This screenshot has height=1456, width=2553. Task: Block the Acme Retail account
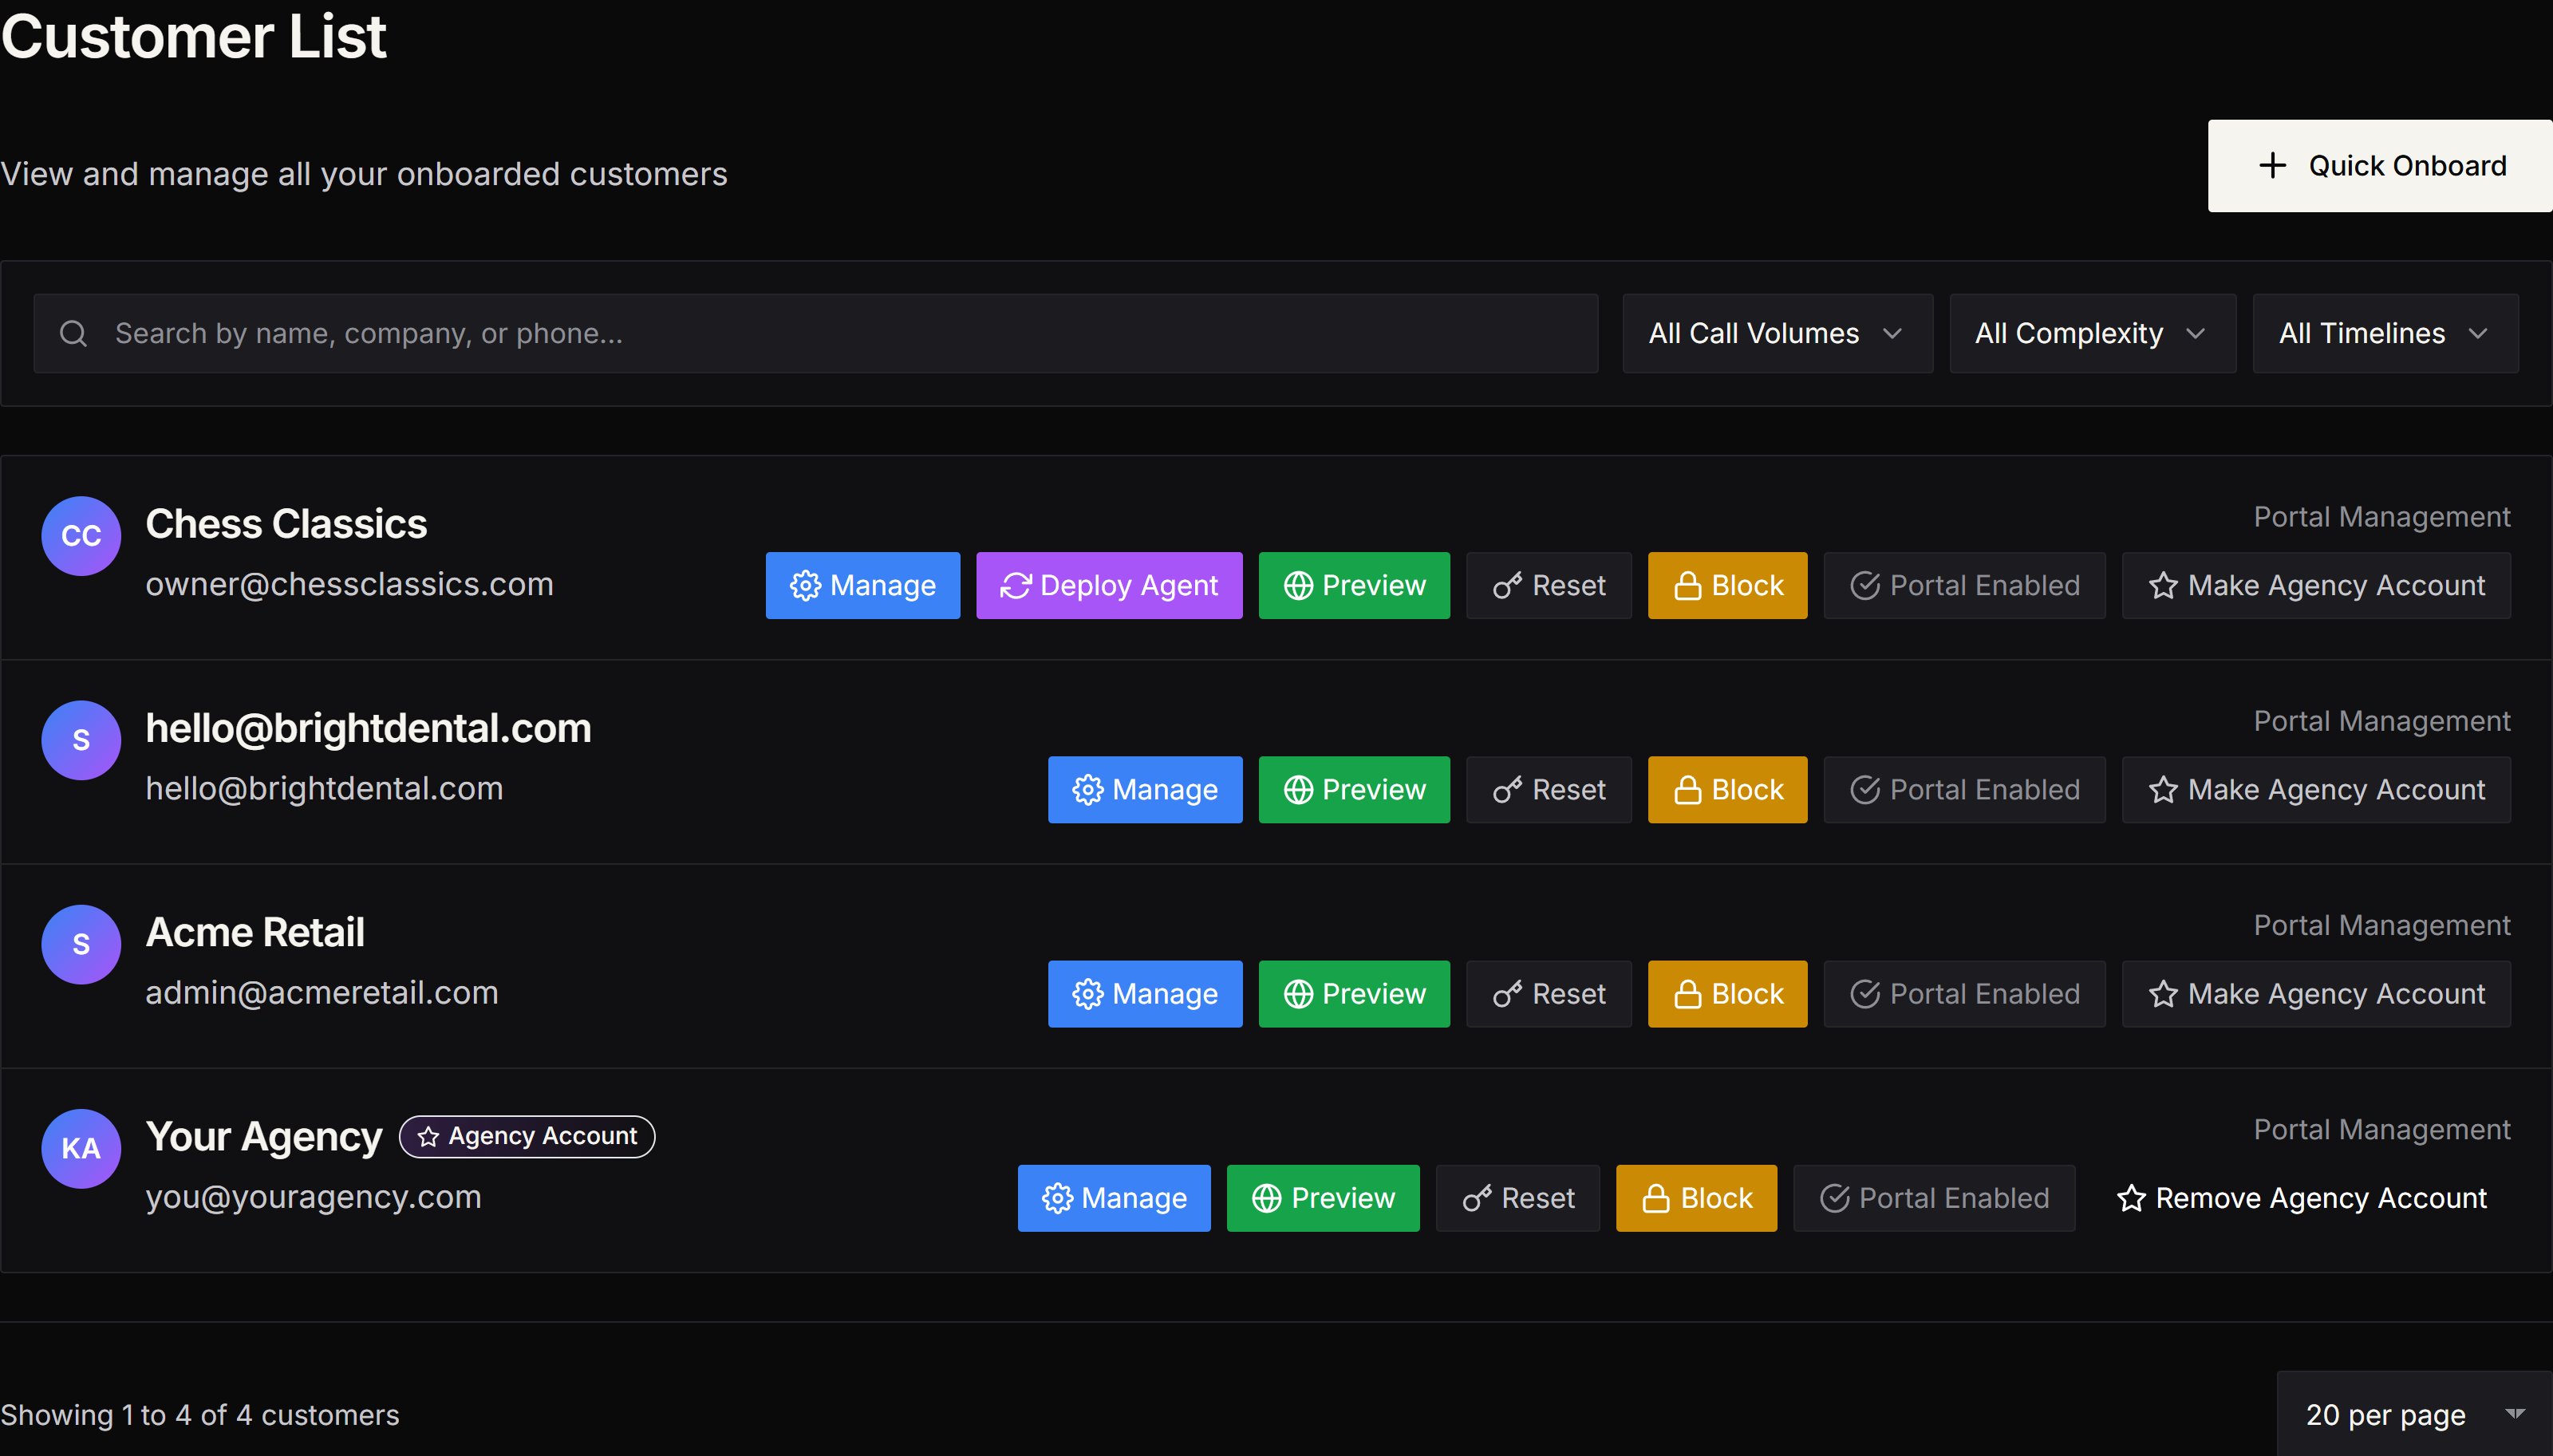pos(1727,994)
